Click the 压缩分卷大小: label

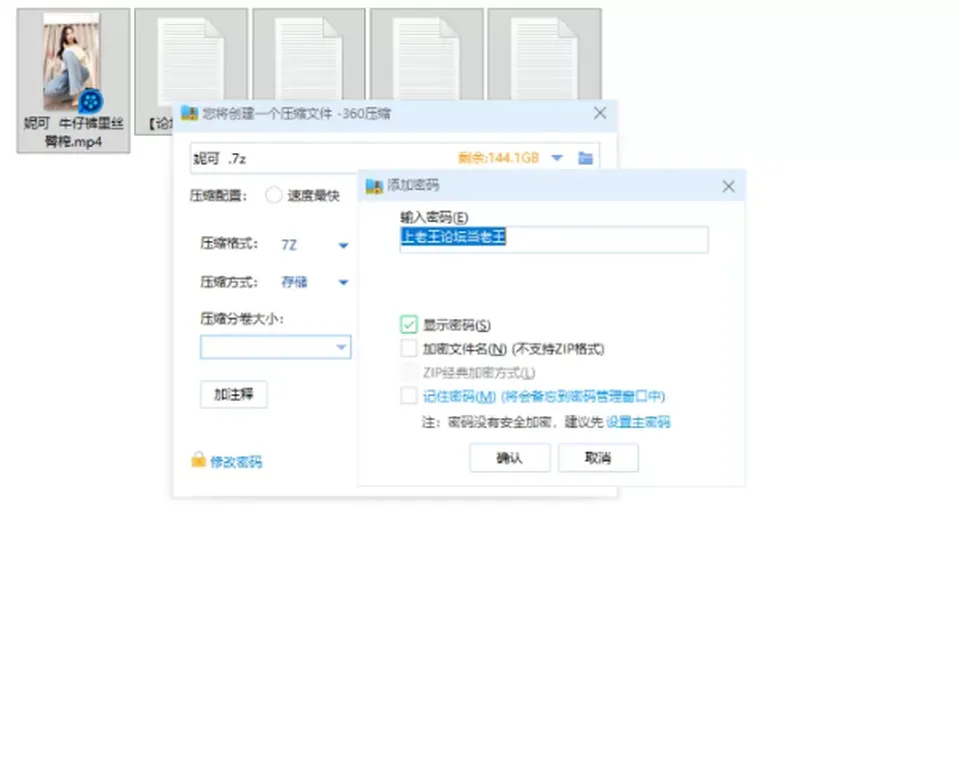[242, 318]
